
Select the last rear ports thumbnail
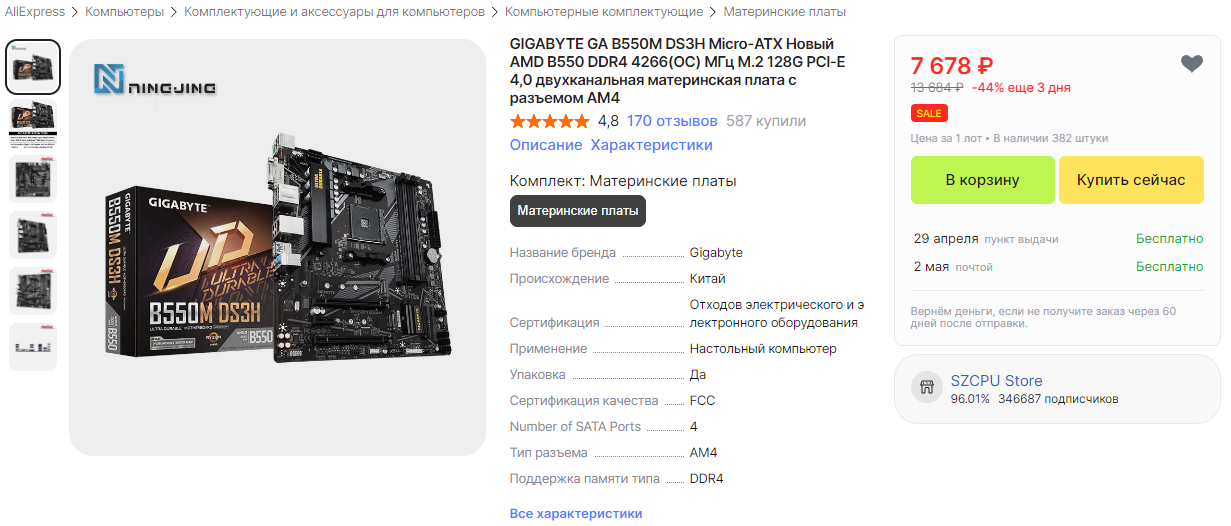34,347
